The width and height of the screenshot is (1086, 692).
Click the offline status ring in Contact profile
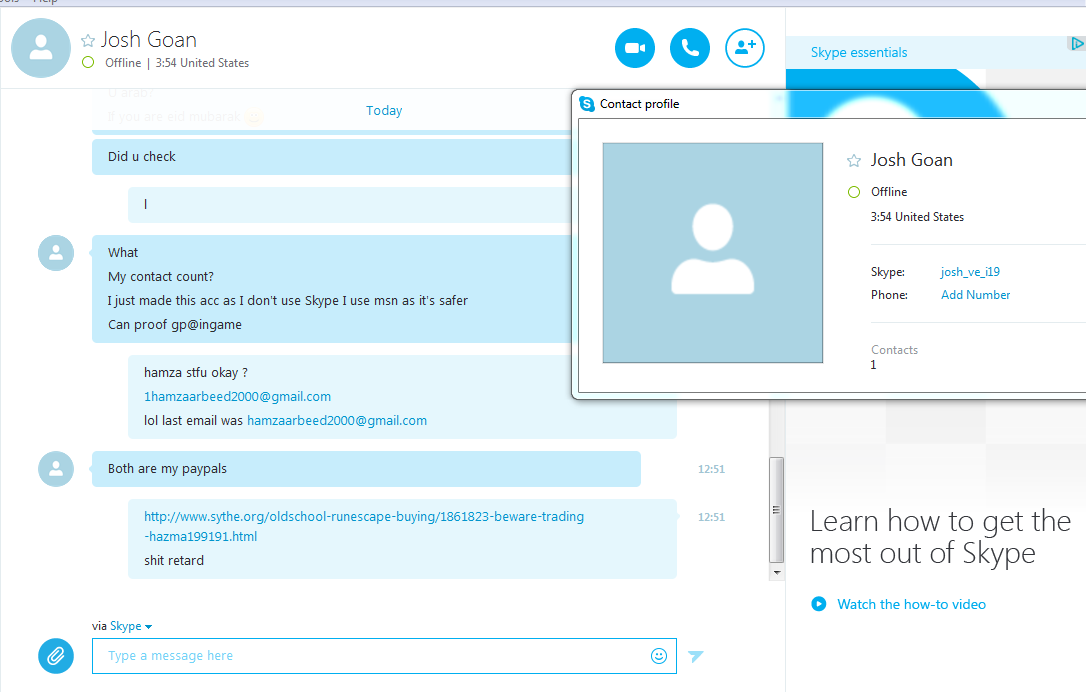pos(854,192)
